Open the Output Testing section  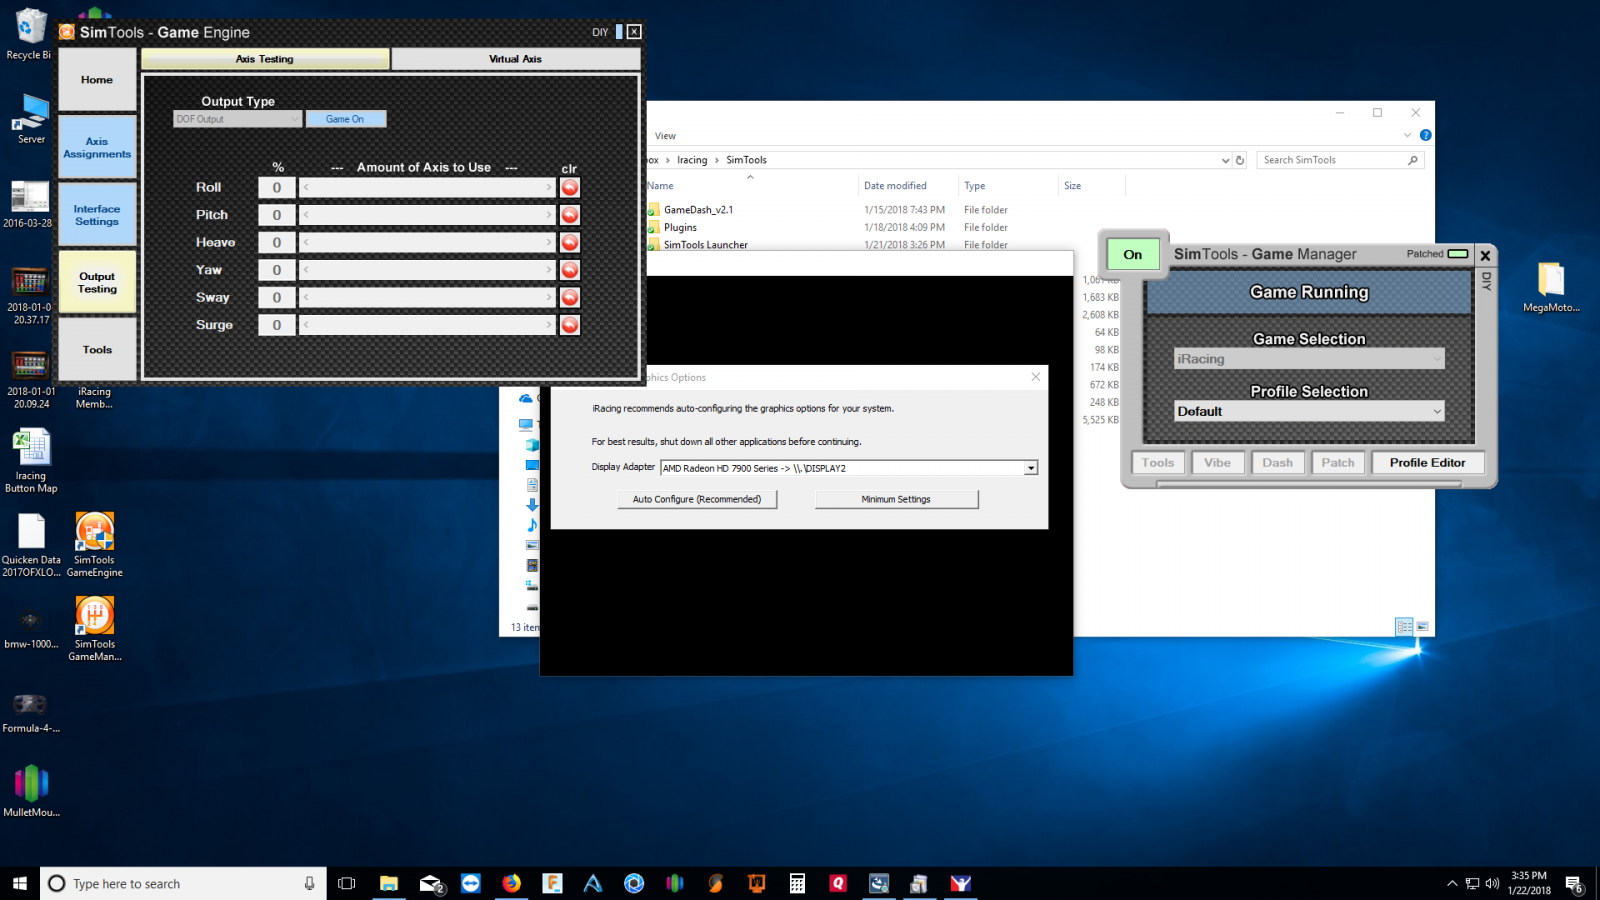(x=97, y=282)
